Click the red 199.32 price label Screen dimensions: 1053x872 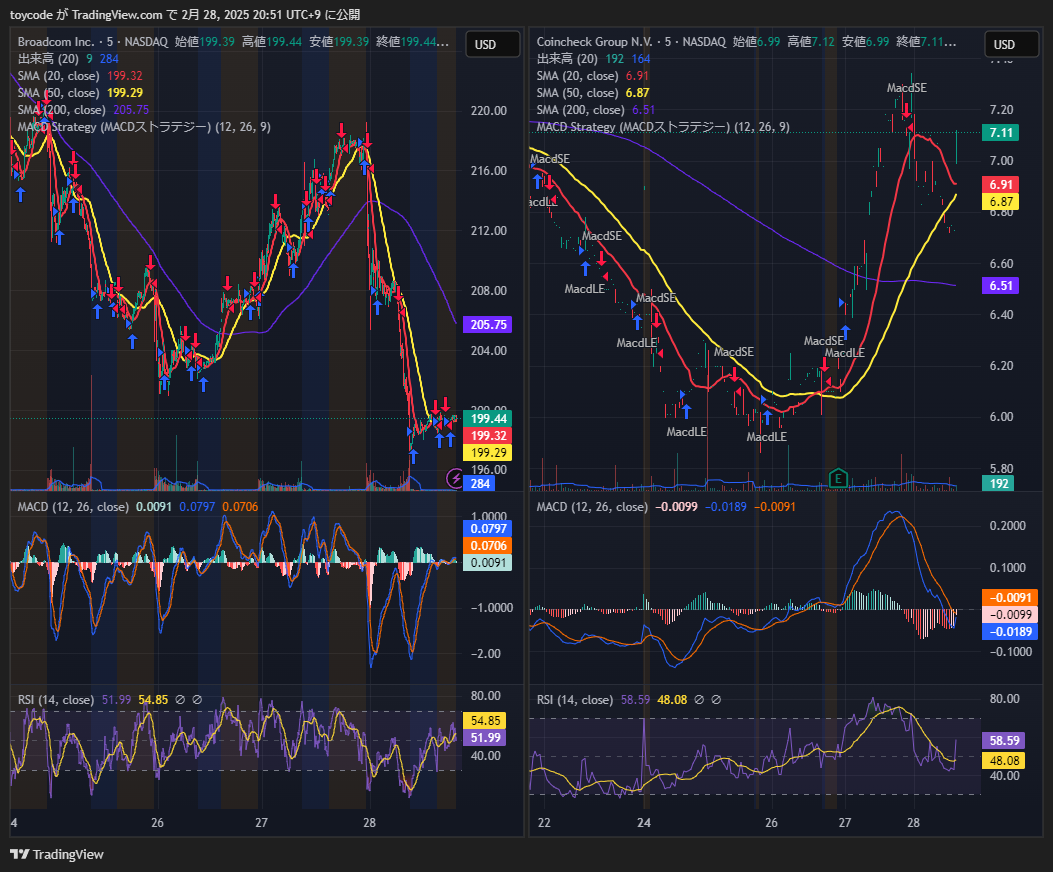(x=488, y=435)
